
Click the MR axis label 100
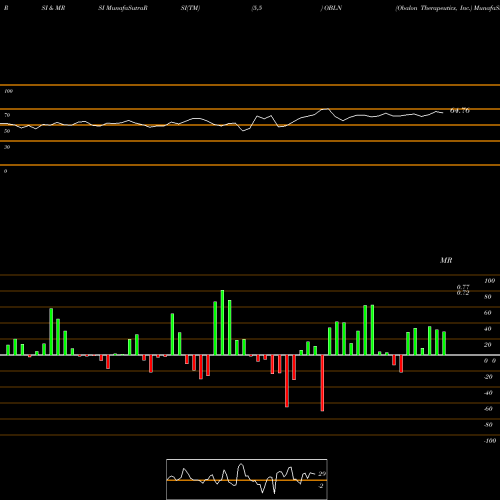pyautogui.click(x=490, y=281)
